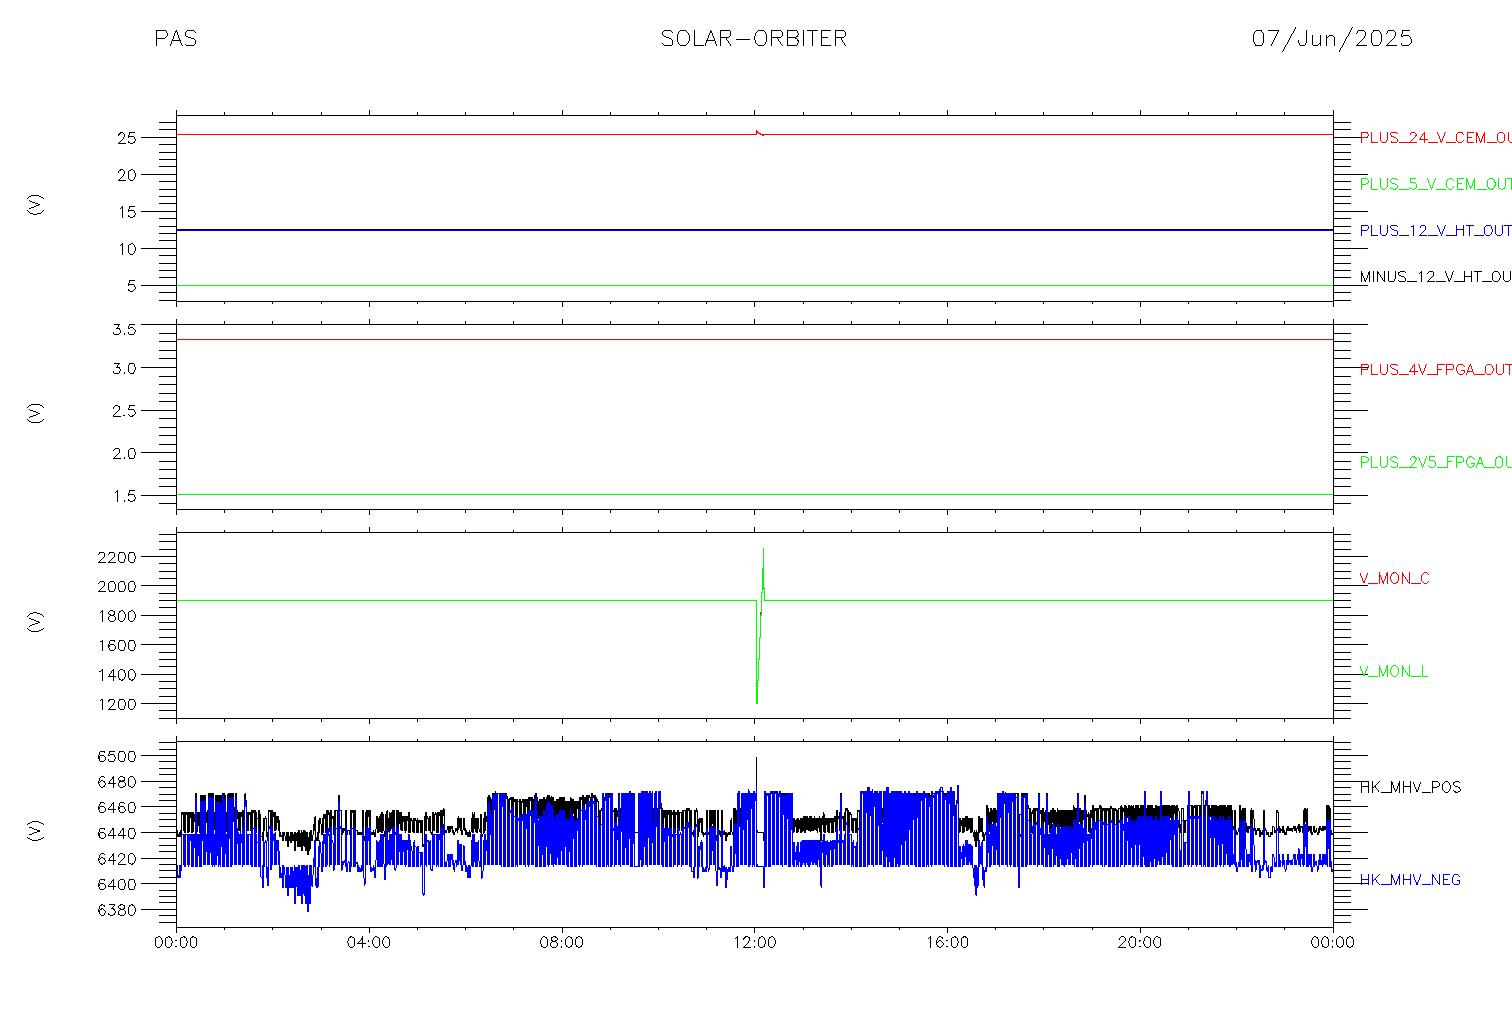Select the PLUS_12_V_HT_OUT legend label
This screenshot has width=1512, height=1020.
coord(1435,231)
